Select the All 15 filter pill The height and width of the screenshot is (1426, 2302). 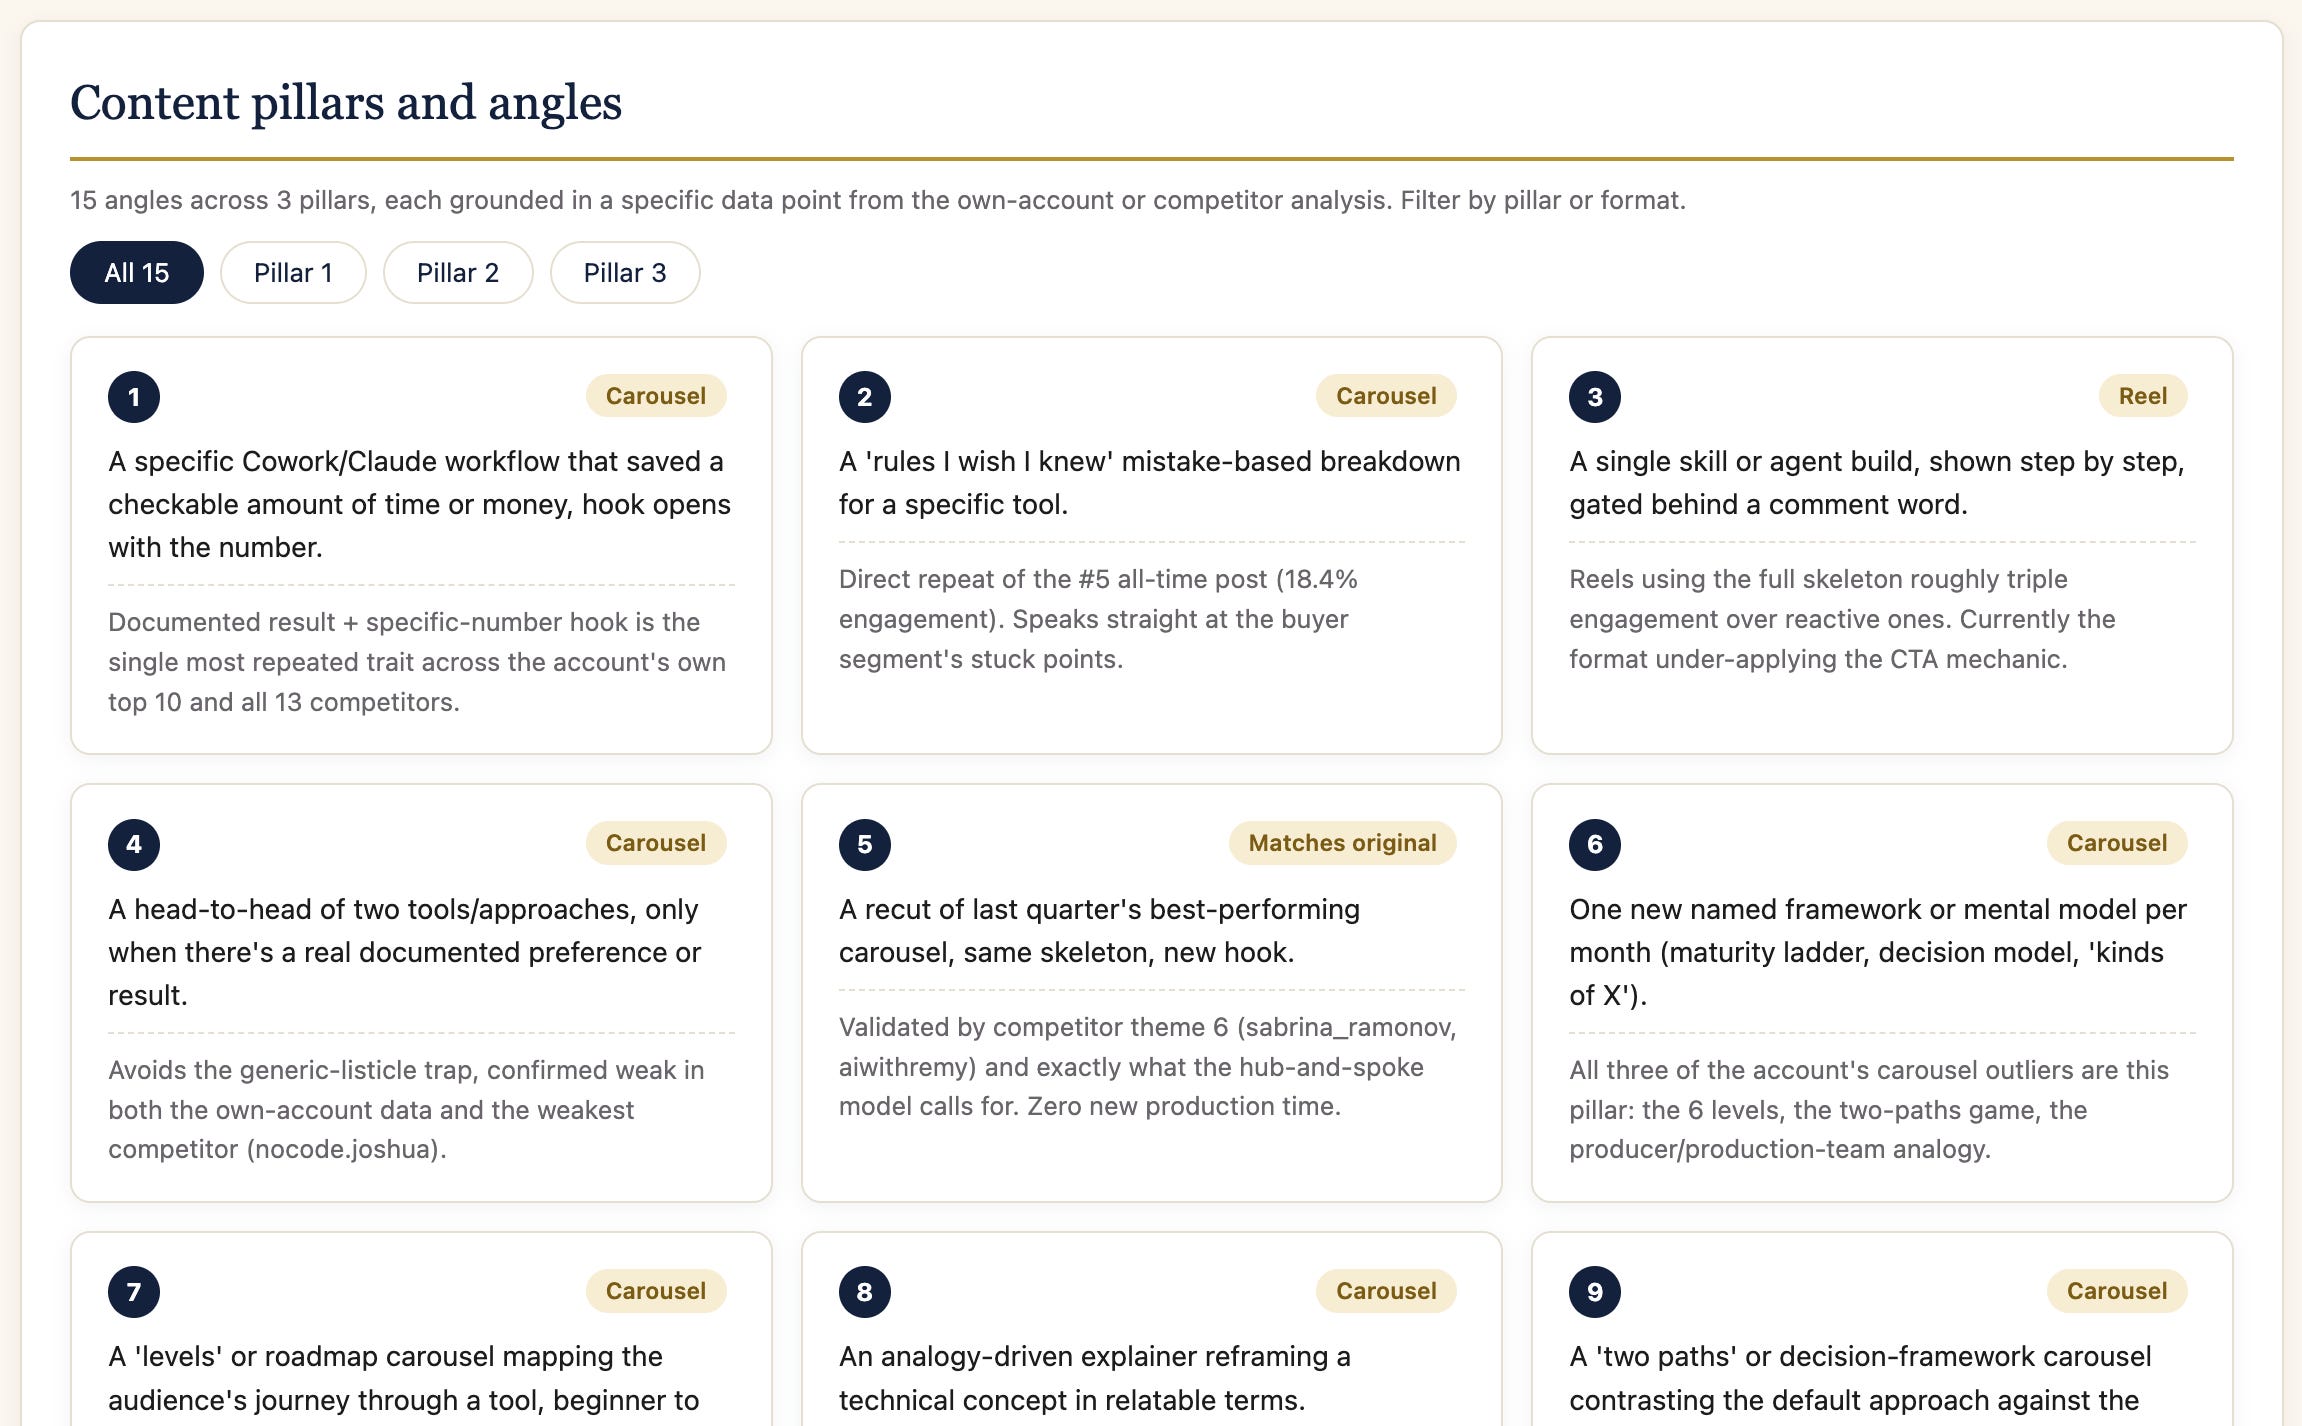(137, 273)
